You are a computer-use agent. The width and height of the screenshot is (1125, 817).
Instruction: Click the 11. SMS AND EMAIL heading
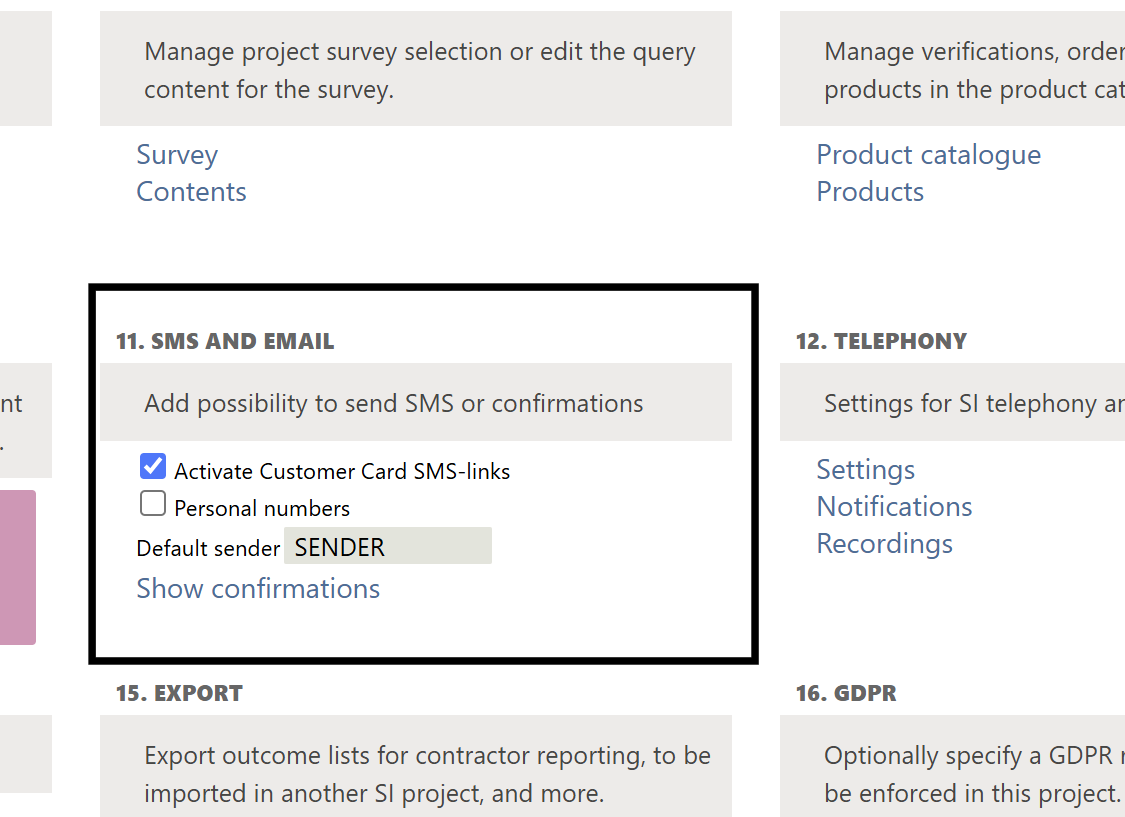(x=225, y=342)
